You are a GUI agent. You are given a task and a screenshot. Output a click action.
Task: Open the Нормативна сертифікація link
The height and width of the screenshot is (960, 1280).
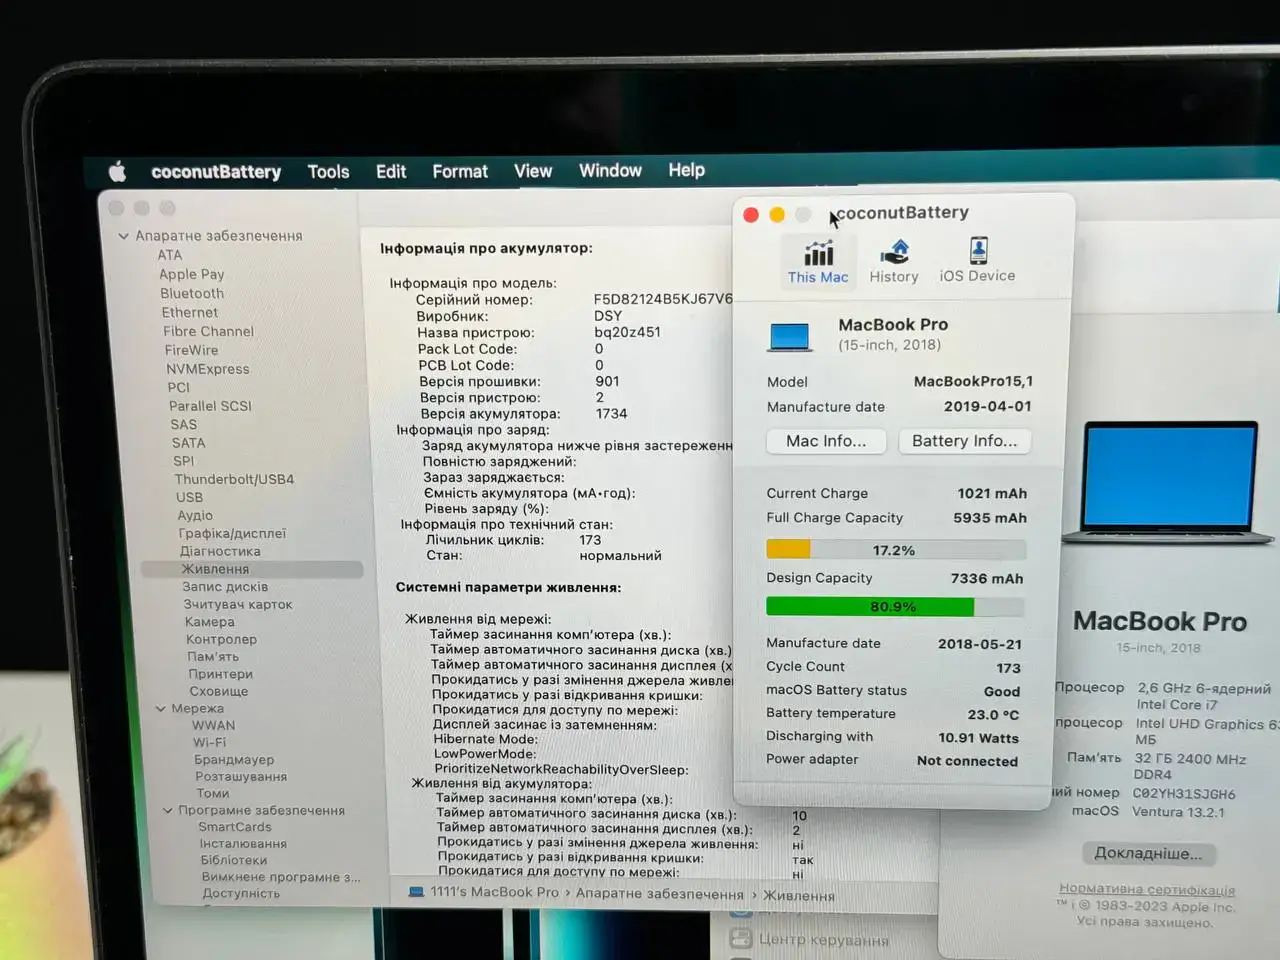(1147, 890)
